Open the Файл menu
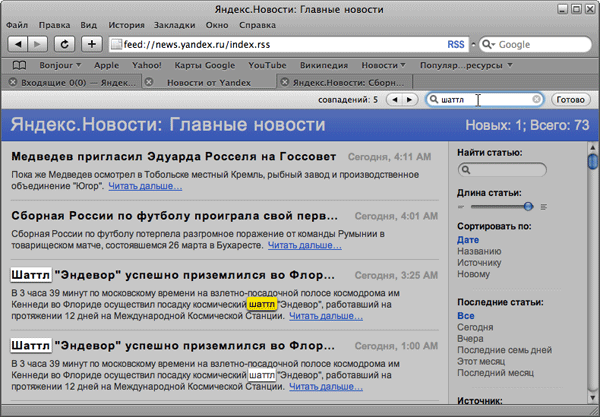The image size is (600, 417). [17, 25]
